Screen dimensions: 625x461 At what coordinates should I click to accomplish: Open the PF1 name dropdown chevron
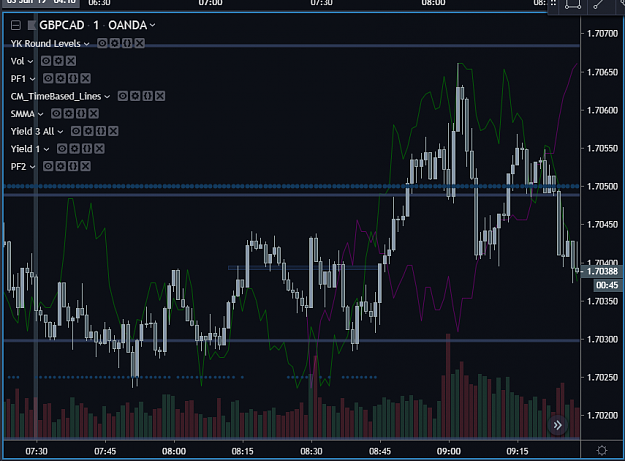(32, 79)
